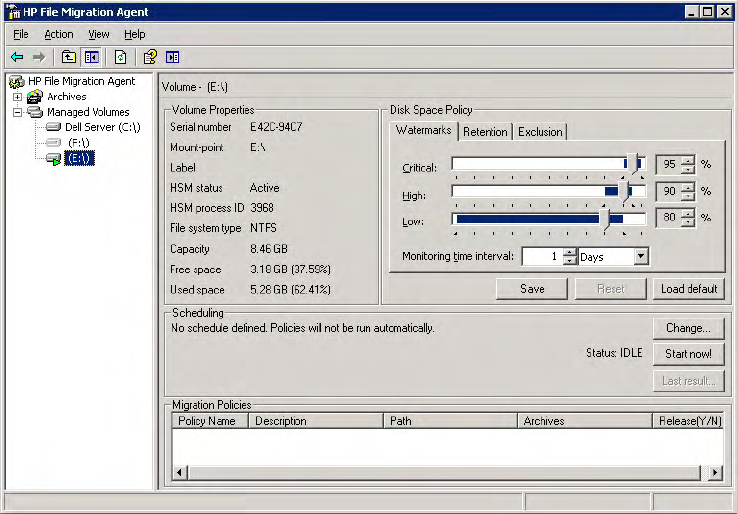Open the Action menu
The width and height of the screenshot is (738, 514).
click(x=59, y=34)
